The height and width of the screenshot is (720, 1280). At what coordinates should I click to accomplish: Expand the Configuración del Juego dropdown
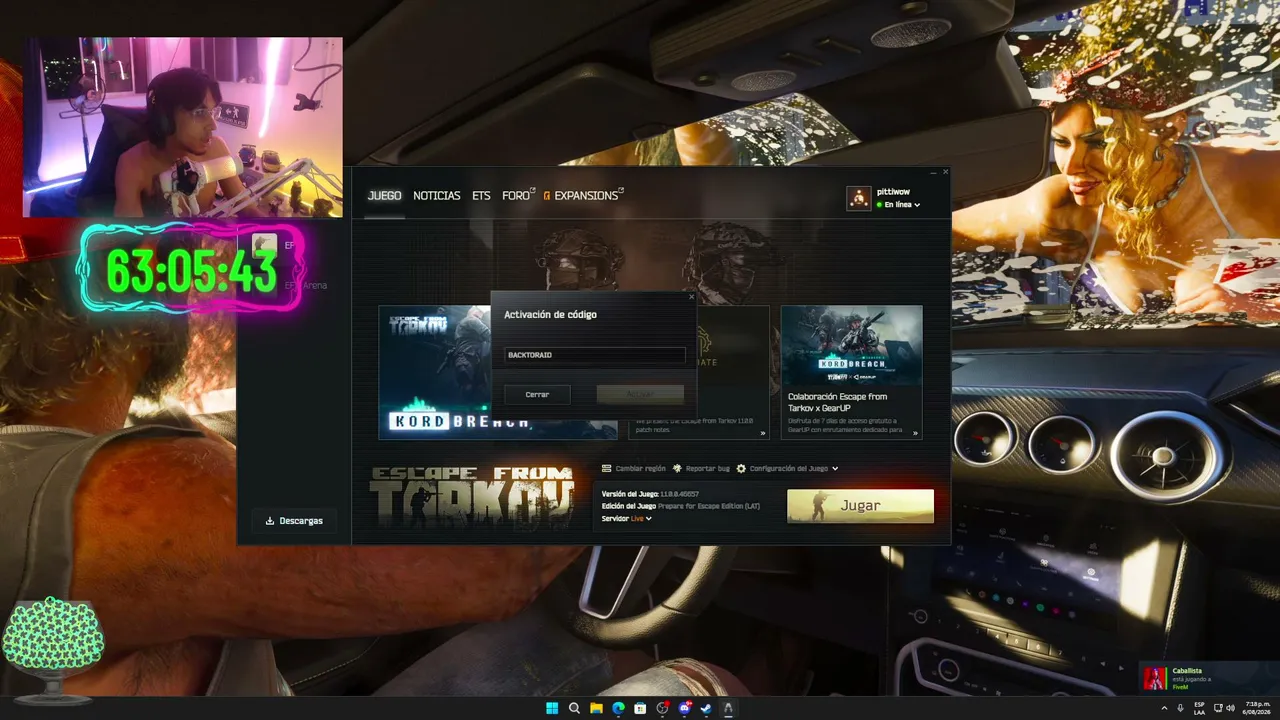[794, 468]
